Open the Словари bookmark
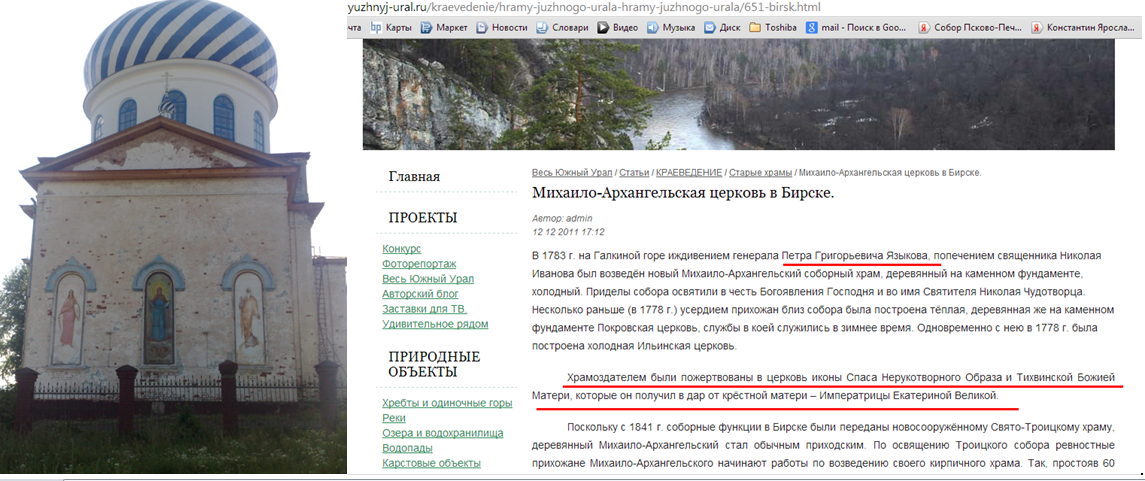Image resolution: width=1145 pixels, height=481 pixels. click(x=562, y=28)
